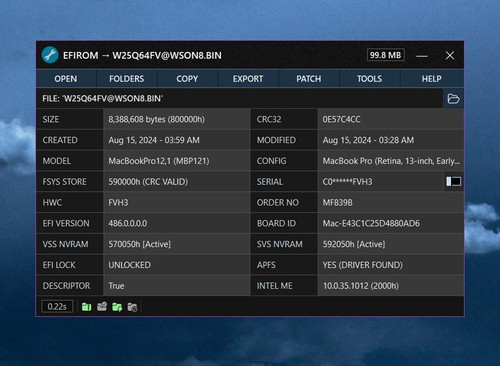Click the CRC32 value 0E57C4CC
The height and width of the screenshot is (366, 500).
[x=341, y=119]
